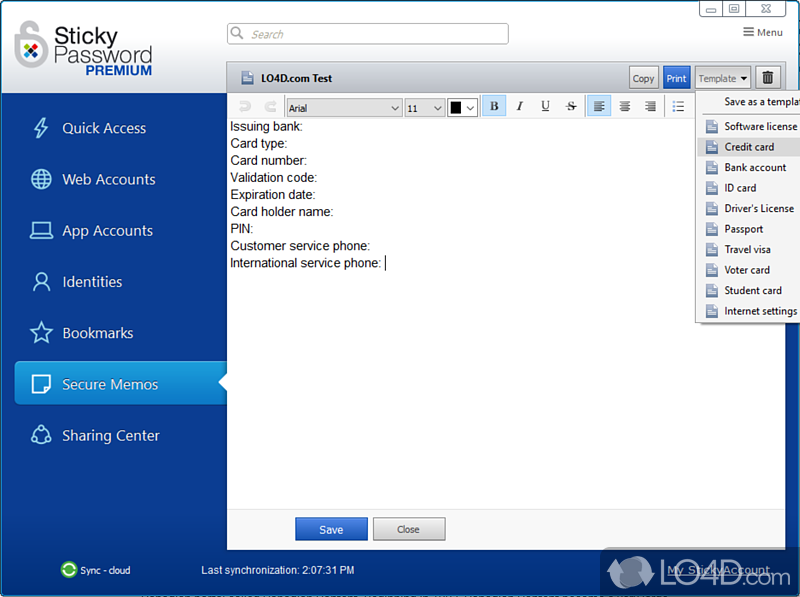Click the Web Accounts globe icon

pos(41,179)
